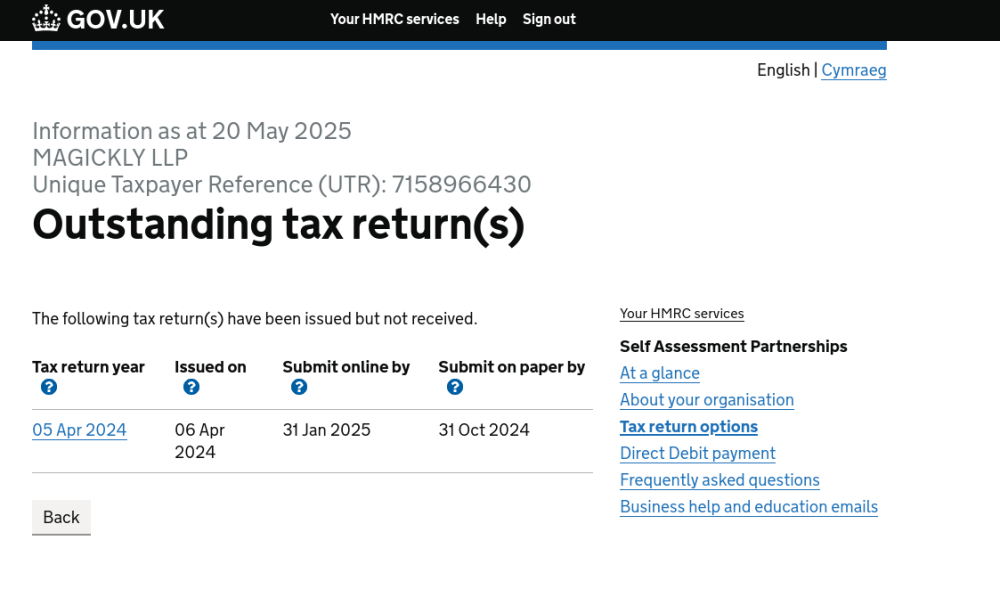Click help icon under Submit online by
Image resolution: width=1000 pixels, height=614 pixels.
pyautogui.click(x=299, y=387)
